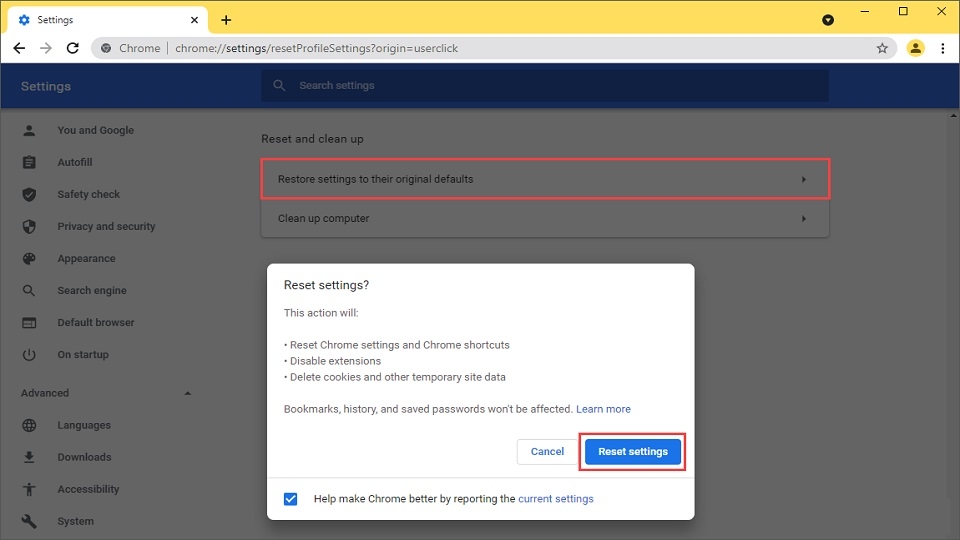
Task: Click the scrollbar up arrow
Action: 953,115
